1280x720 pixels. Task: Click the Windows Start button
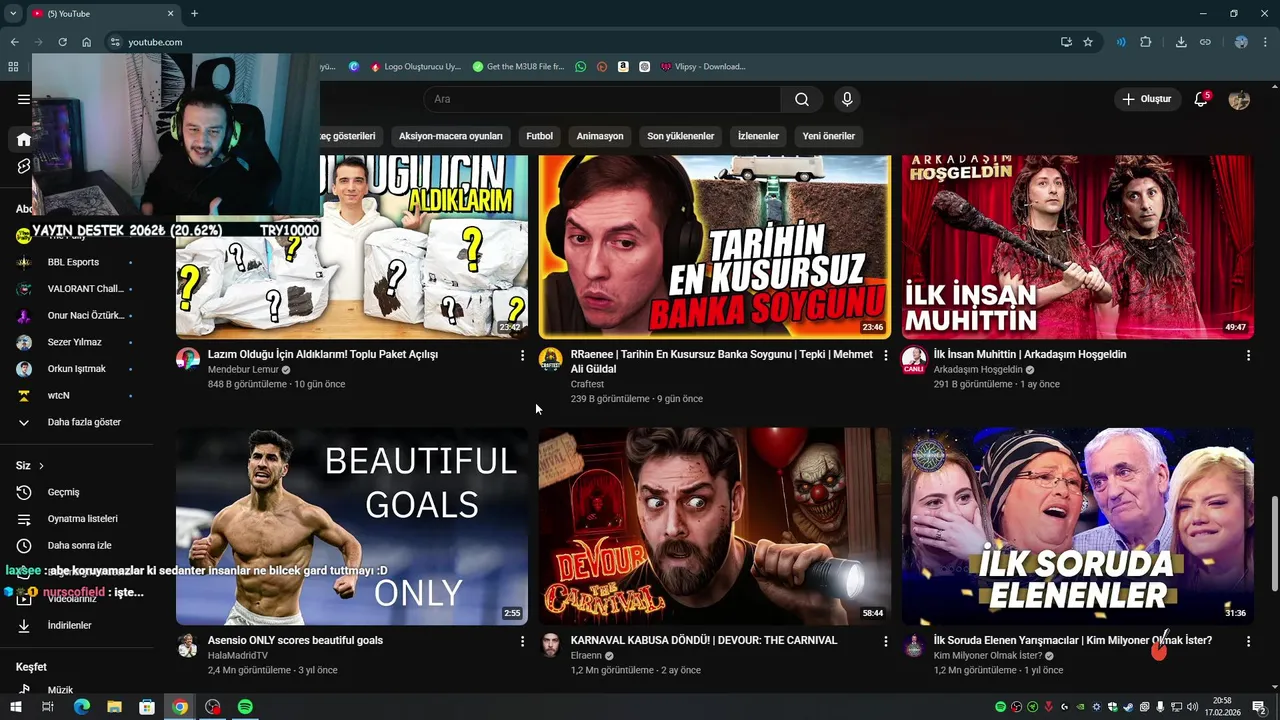pyautogui.click(x=16, y=707)
